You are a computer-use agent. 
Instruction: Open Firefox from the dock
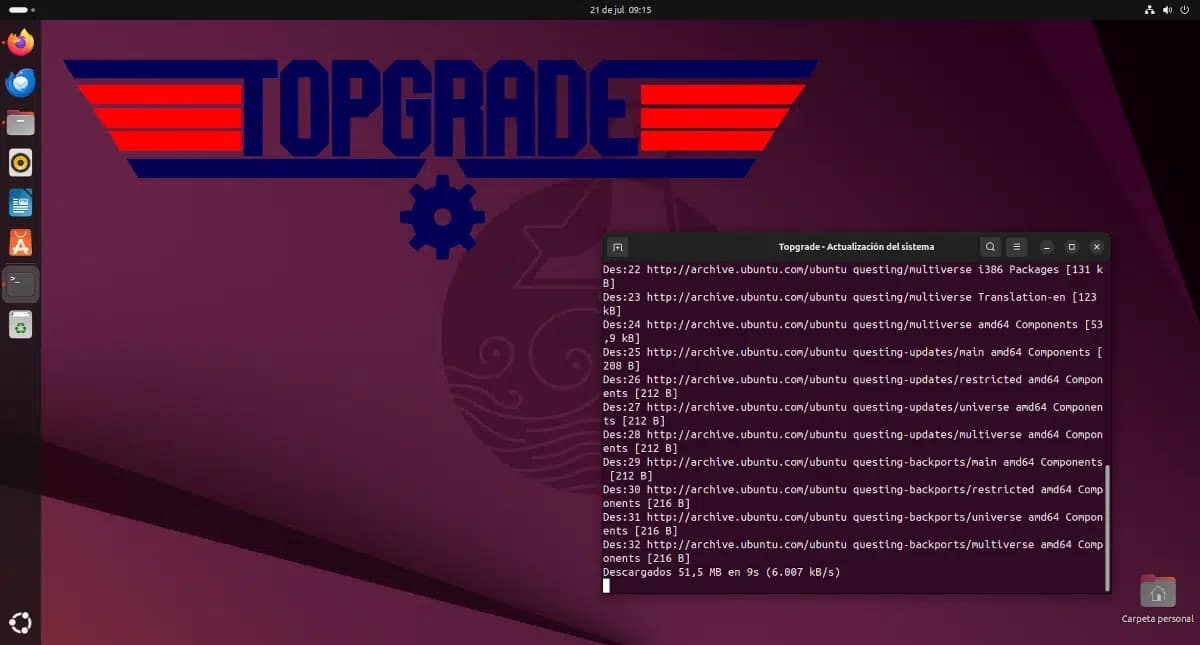click(20, 42)
